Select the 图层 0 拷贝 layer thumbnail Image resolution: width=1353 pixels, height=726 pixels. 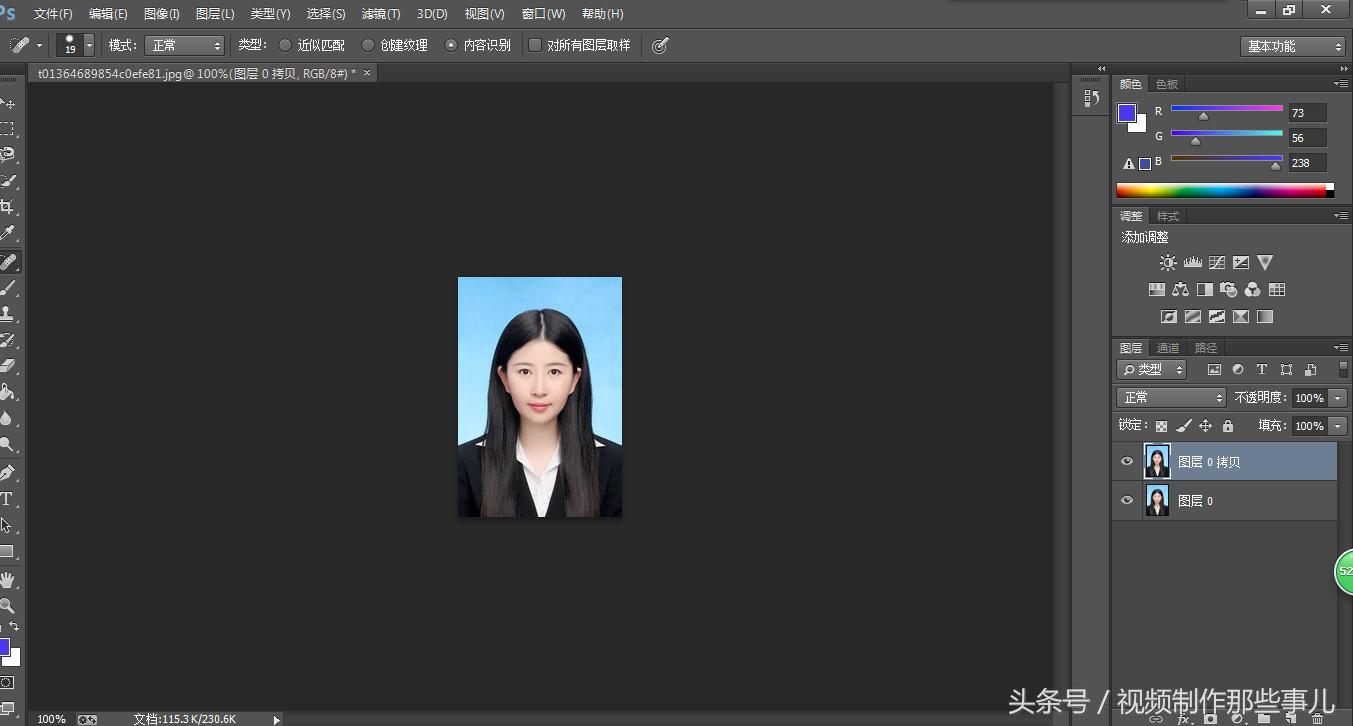(x=1157, y=461)
